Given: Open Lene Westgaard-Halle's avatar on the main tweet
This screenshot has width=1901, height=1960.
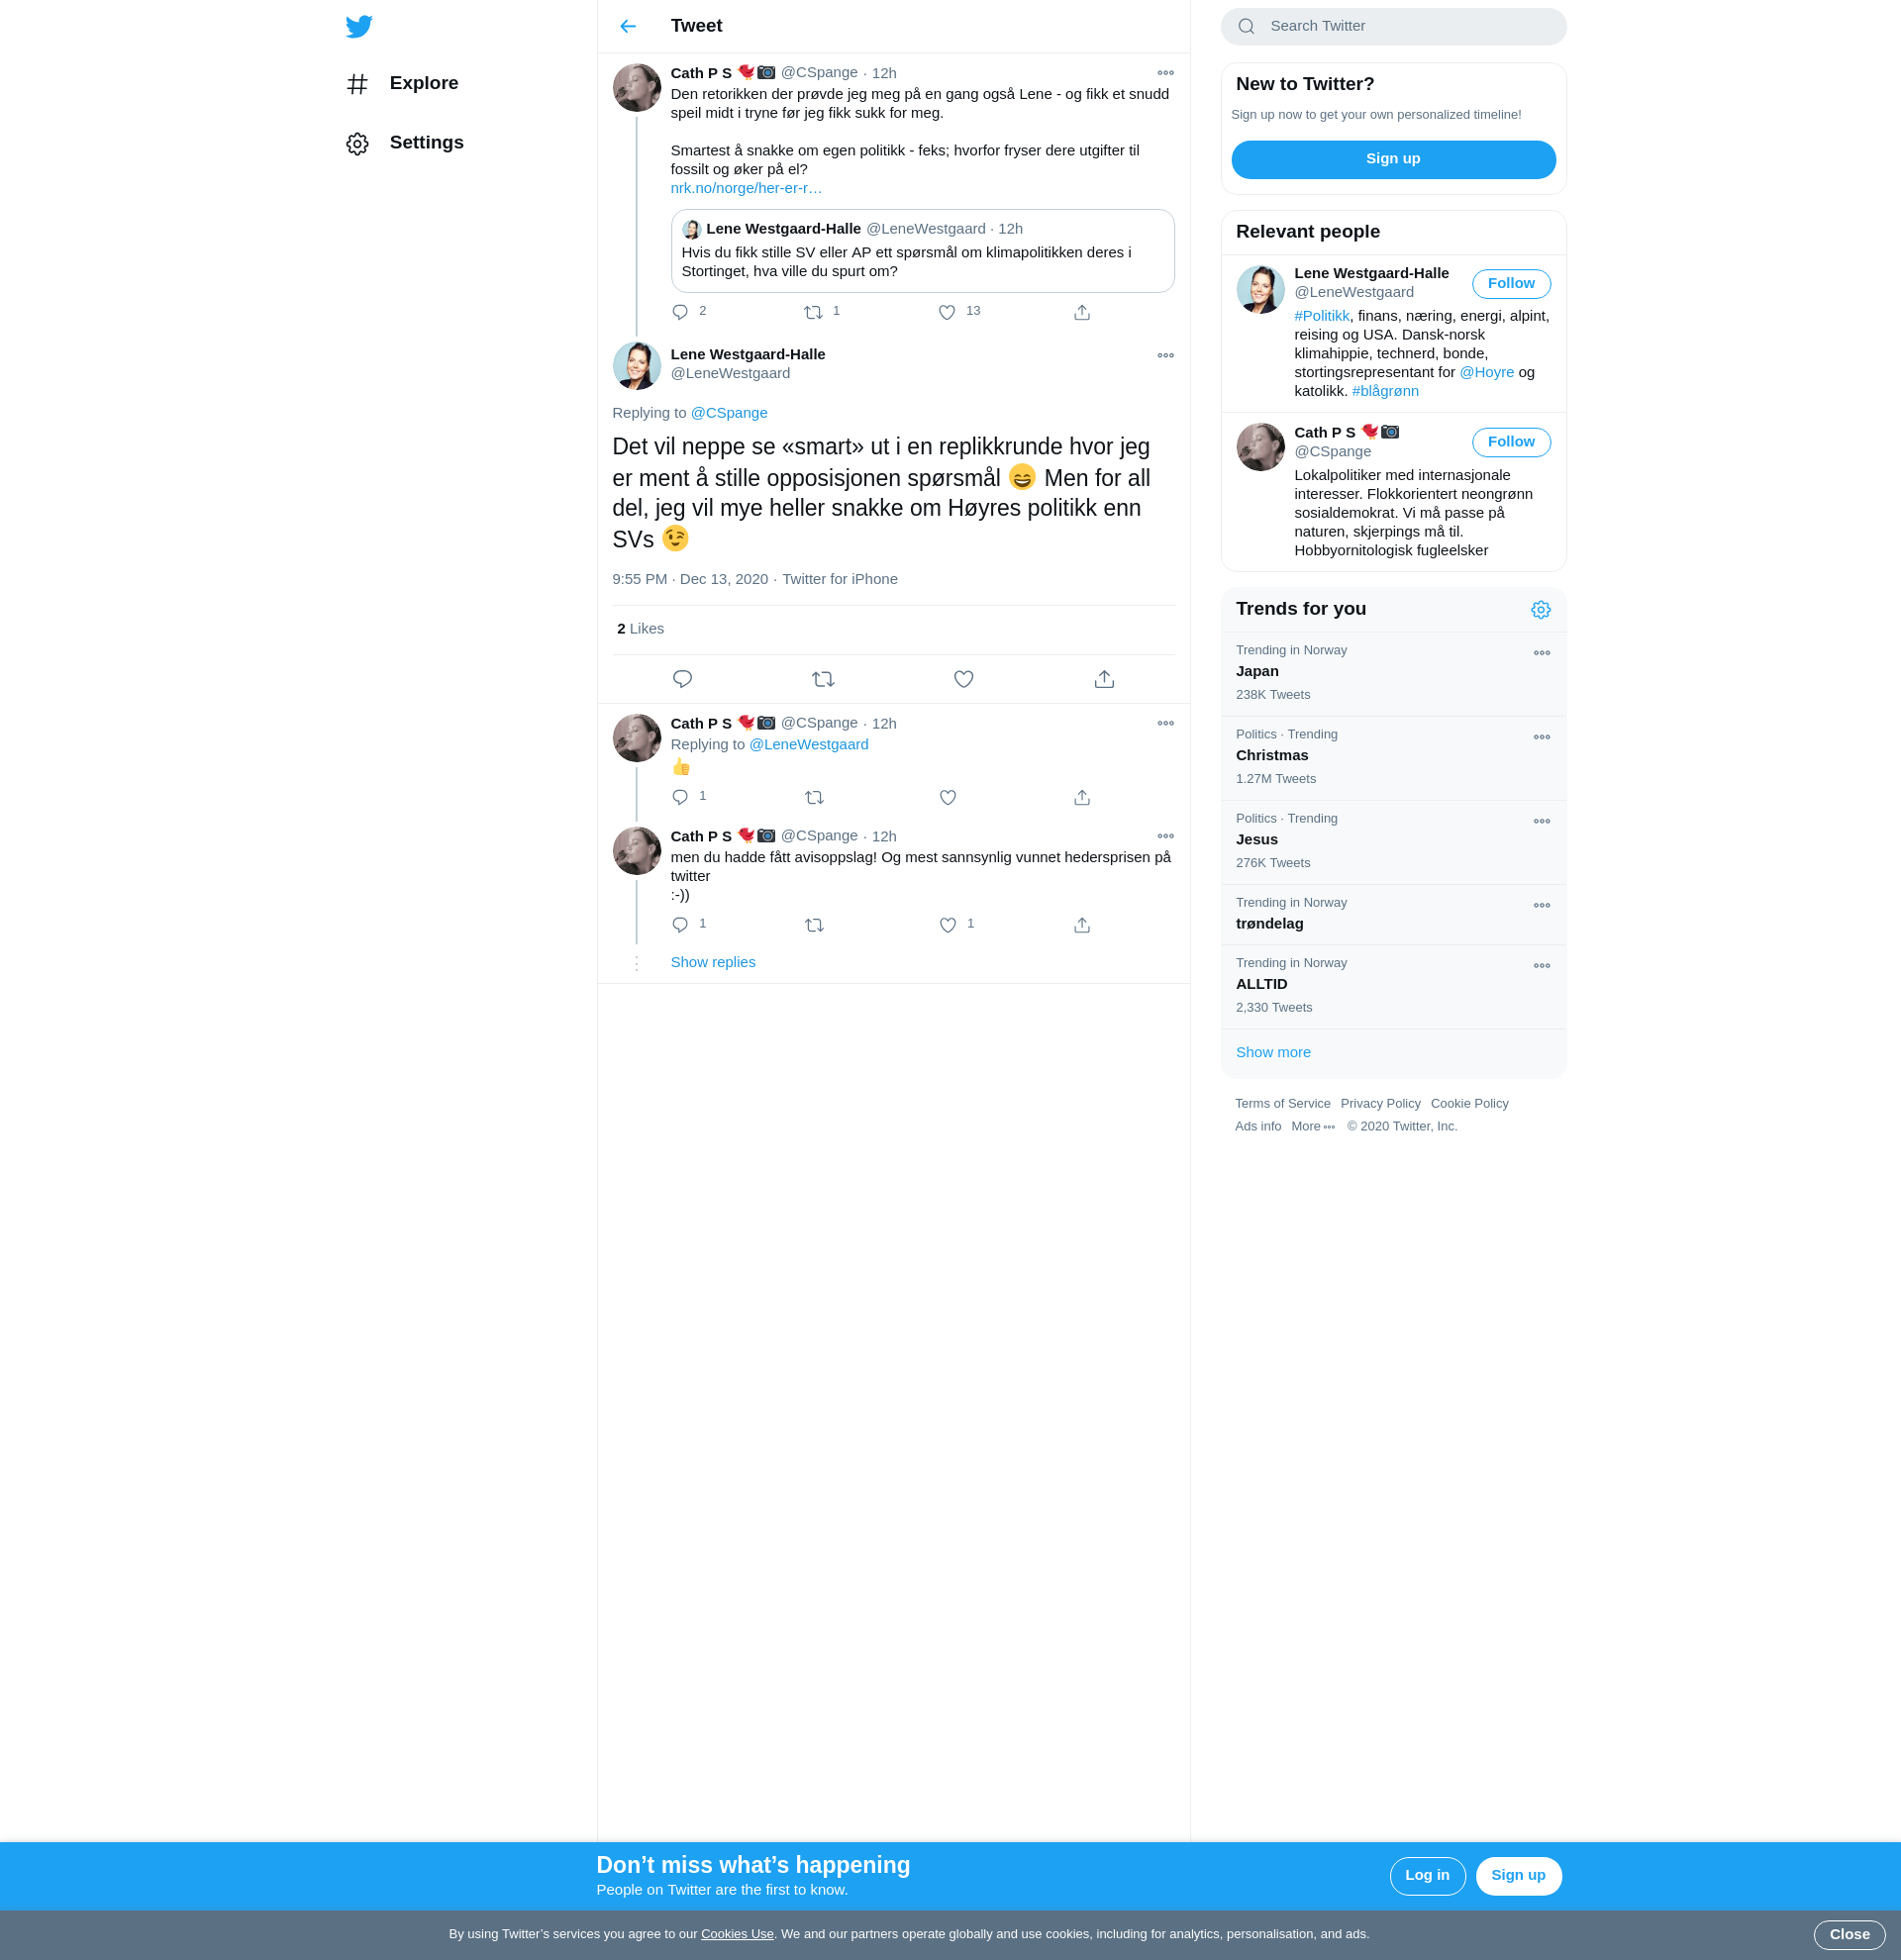Looking at the screenshot, I should [x=637, y=365].
